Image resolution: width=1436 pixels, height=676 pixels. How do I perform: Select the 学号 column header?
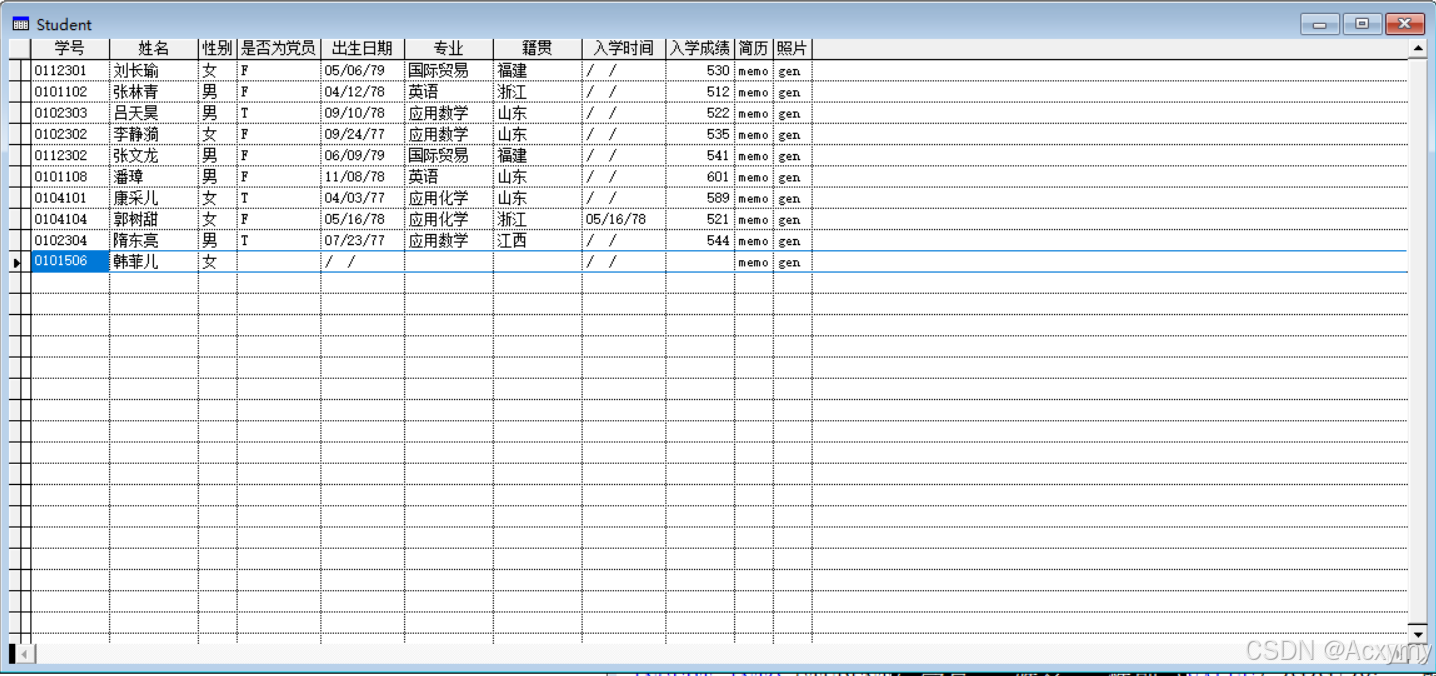(70, 48)
